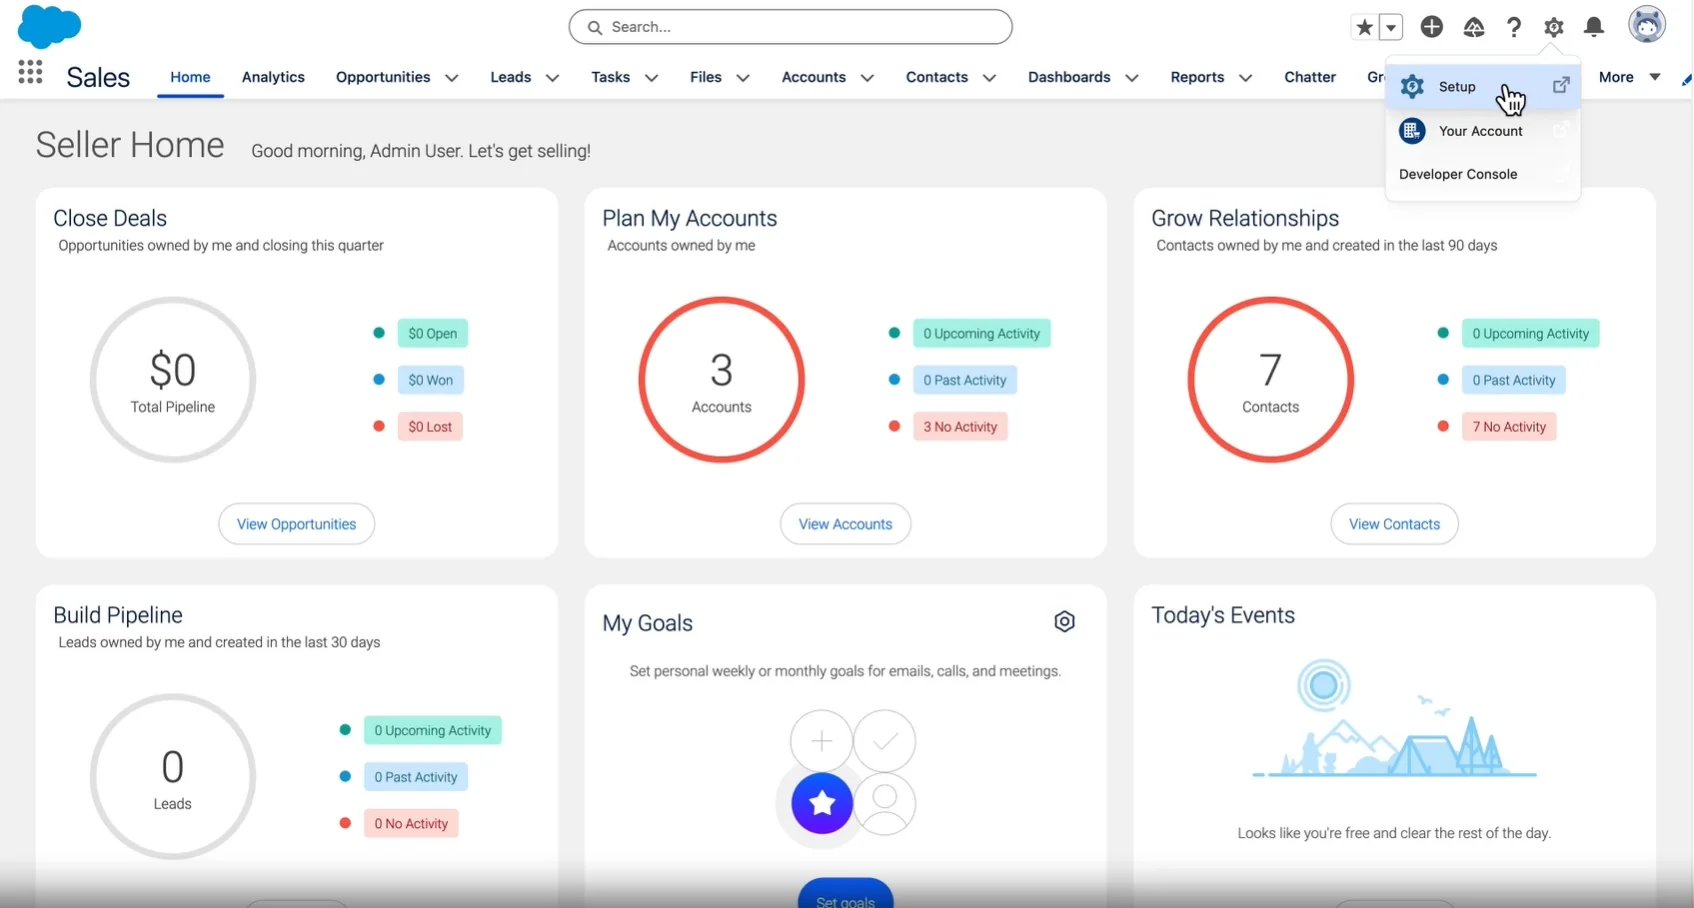Screen dimensions: 1694x908
Task: Click 0 Upcoming Activity in Grow Relationships
Action: (1530, 333)
